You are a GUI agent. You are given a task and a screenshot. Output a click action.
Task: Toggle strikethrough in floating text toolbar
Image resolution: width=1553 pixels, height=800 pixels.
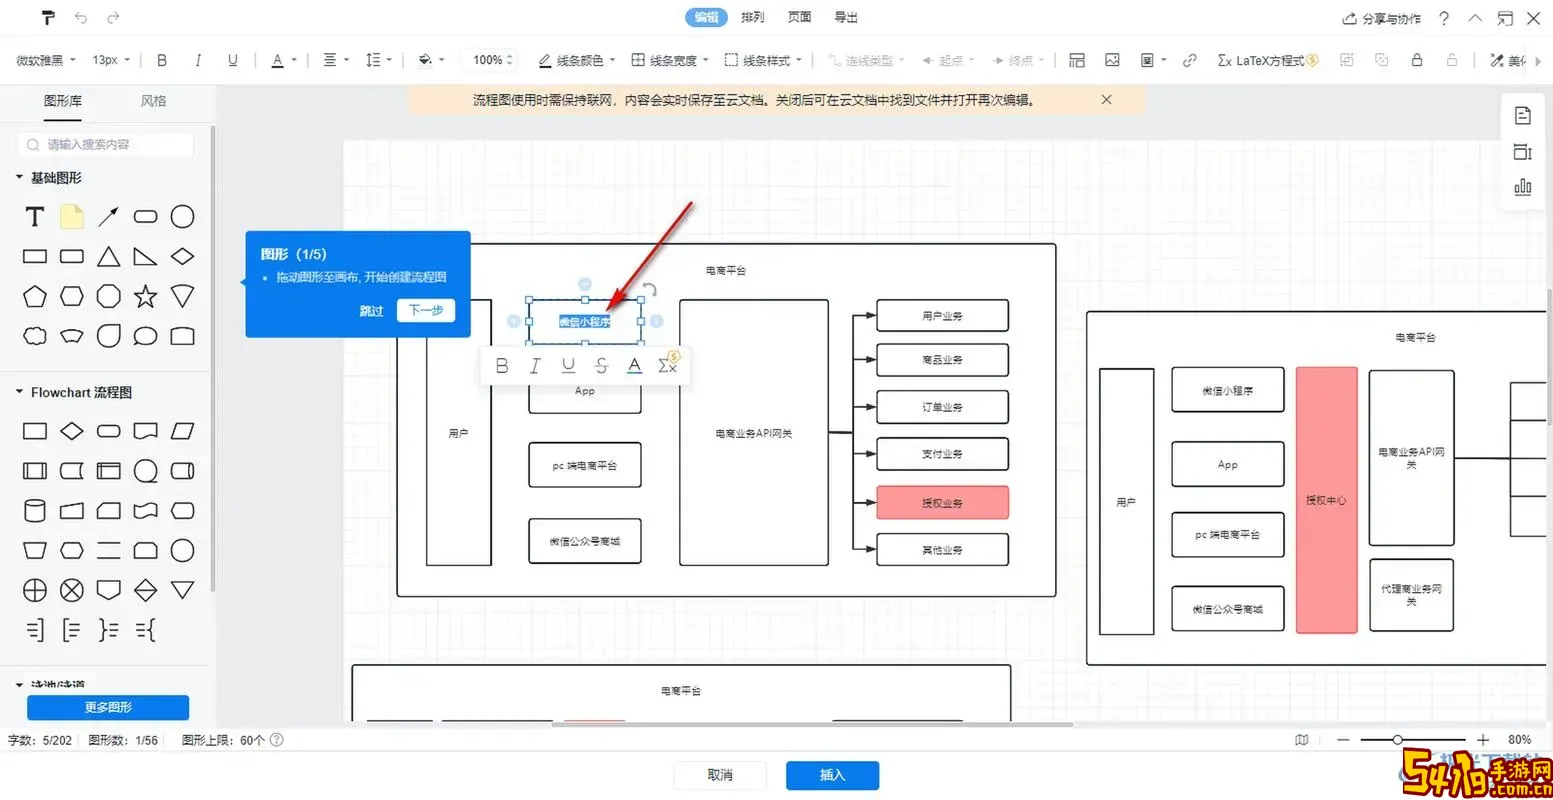[601, 366]
